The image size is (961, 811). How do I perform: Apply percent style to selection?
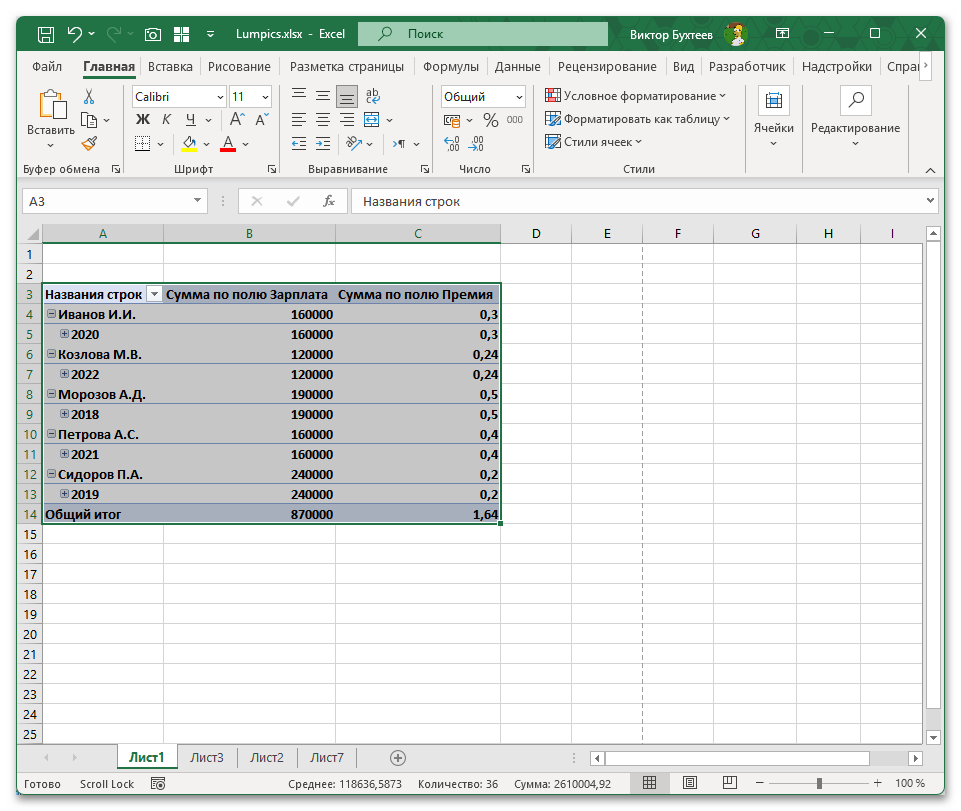click(490, 120)
